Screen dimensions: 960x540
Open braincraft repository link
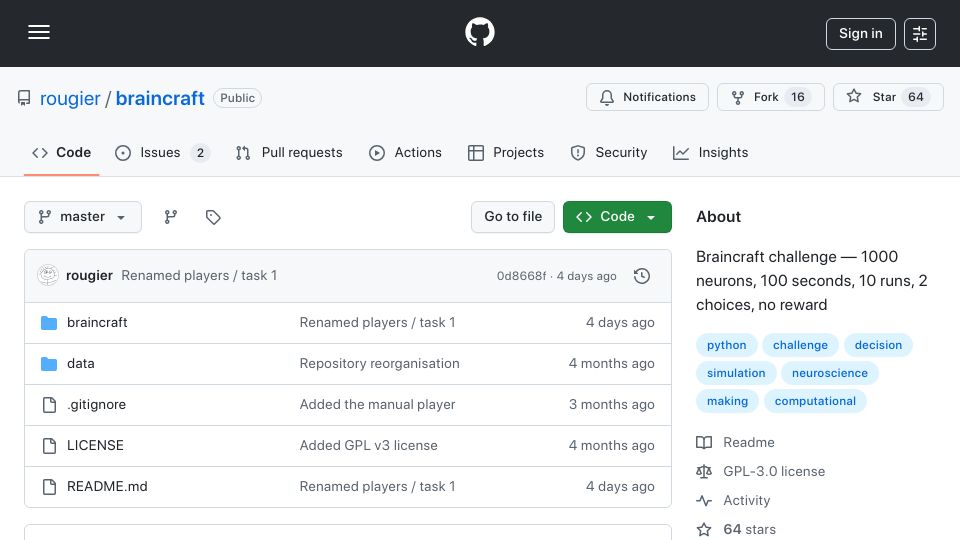[160, 98]
